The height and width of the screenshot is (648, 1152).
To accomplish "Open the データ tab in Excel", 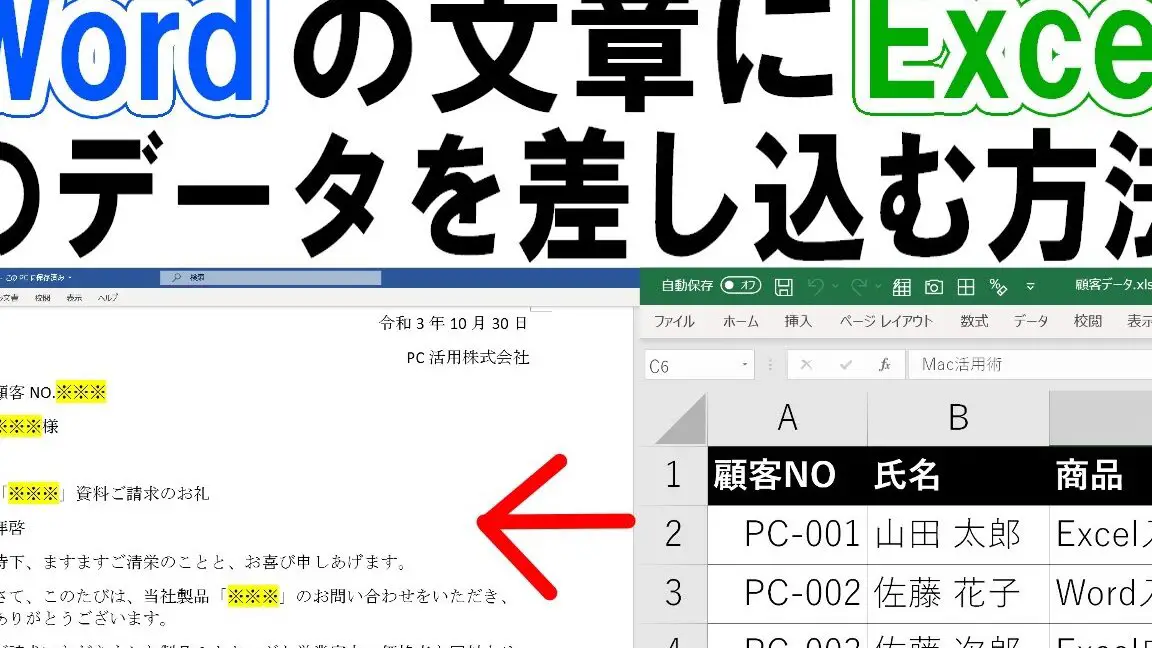I will coord(1031,321).
